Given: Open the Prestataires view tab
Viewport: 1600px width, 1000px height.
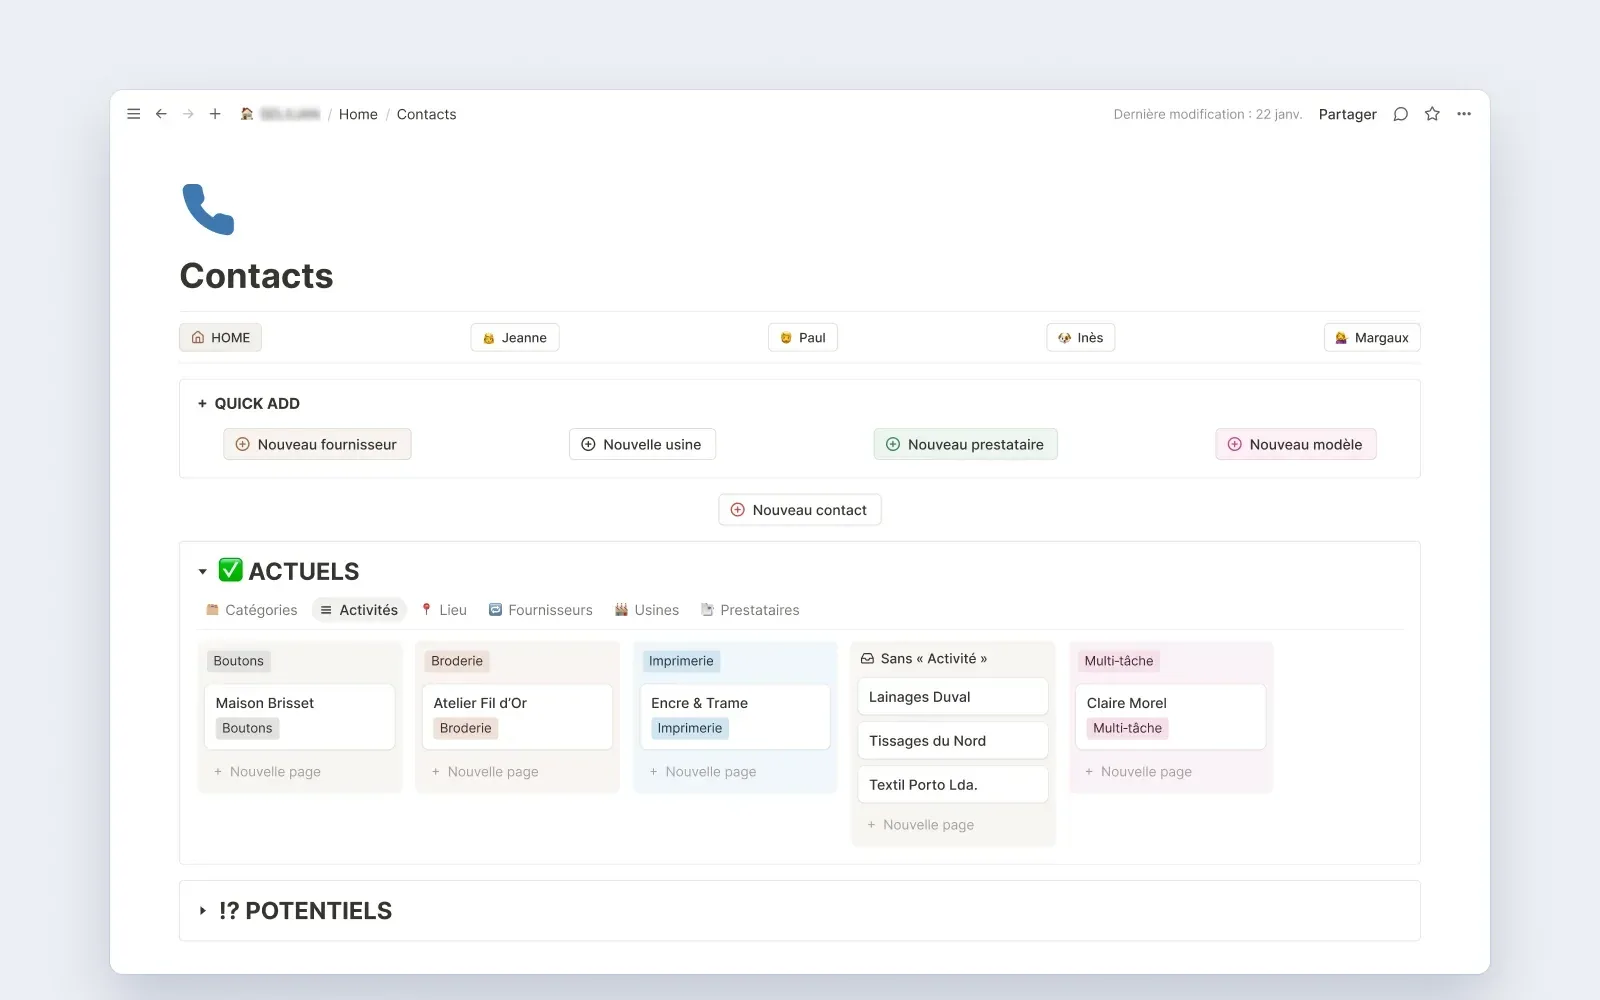Looking at the screenshot, I should pos(750,610).
